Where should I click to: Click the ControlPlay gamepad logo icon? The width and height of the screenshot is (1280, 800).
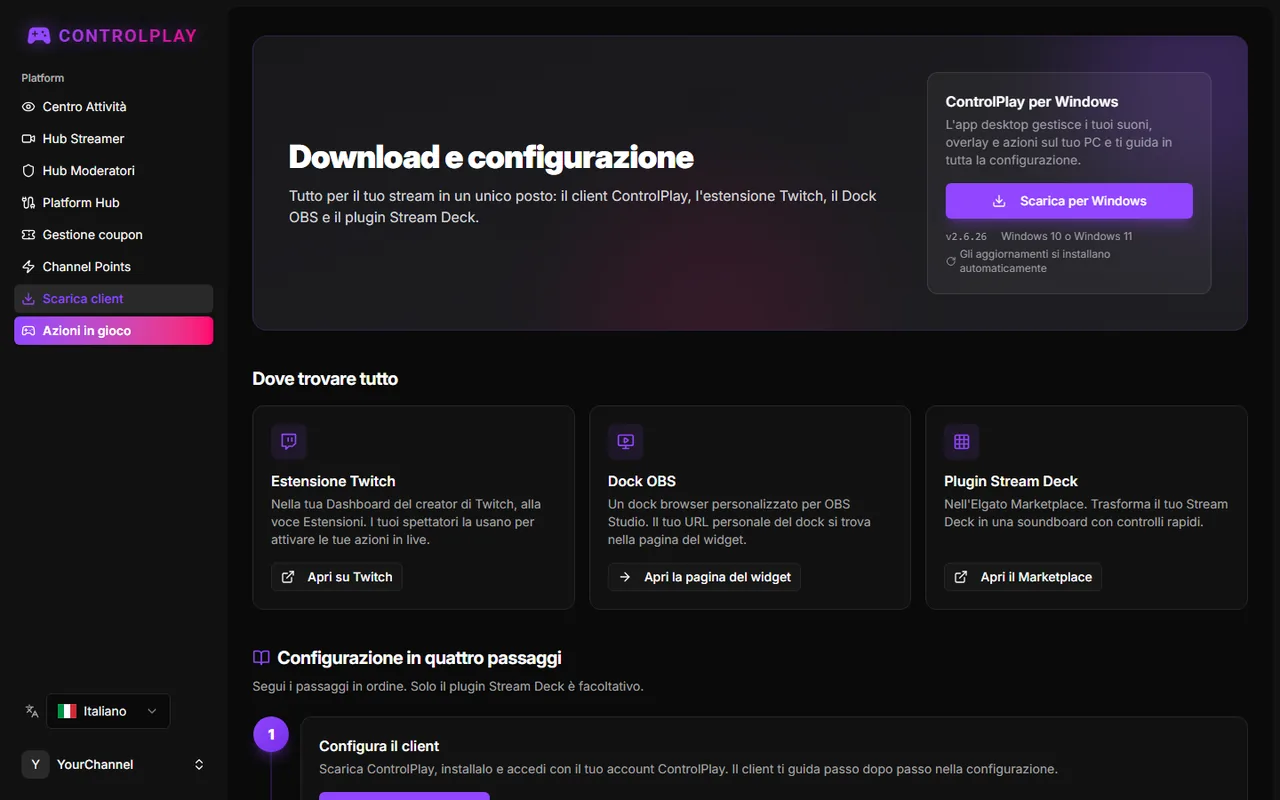pyautogui.click(x=39, y=36)
